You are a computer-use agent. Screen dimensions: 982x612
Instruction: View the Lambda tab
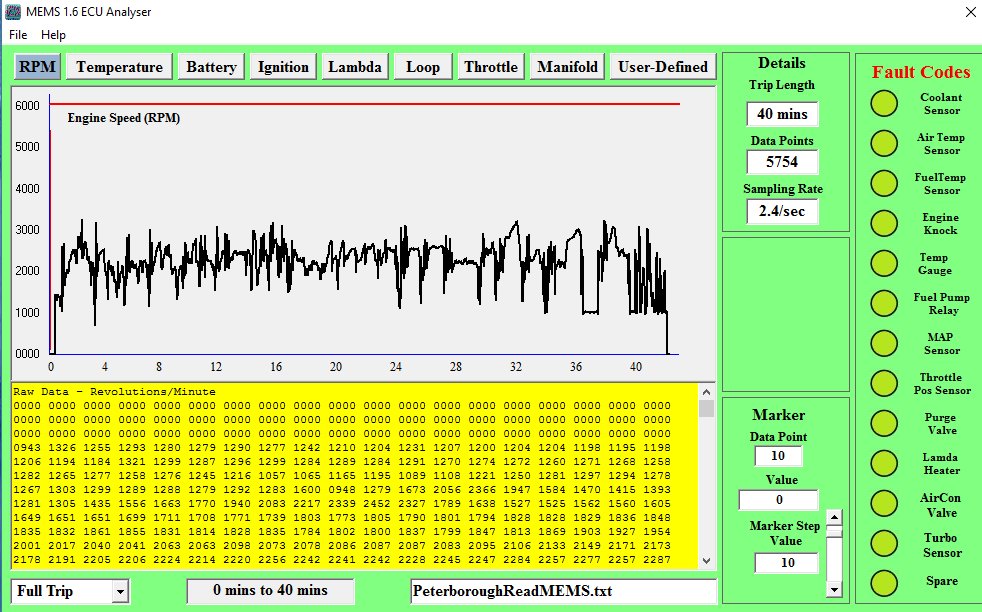pos(354,66)
